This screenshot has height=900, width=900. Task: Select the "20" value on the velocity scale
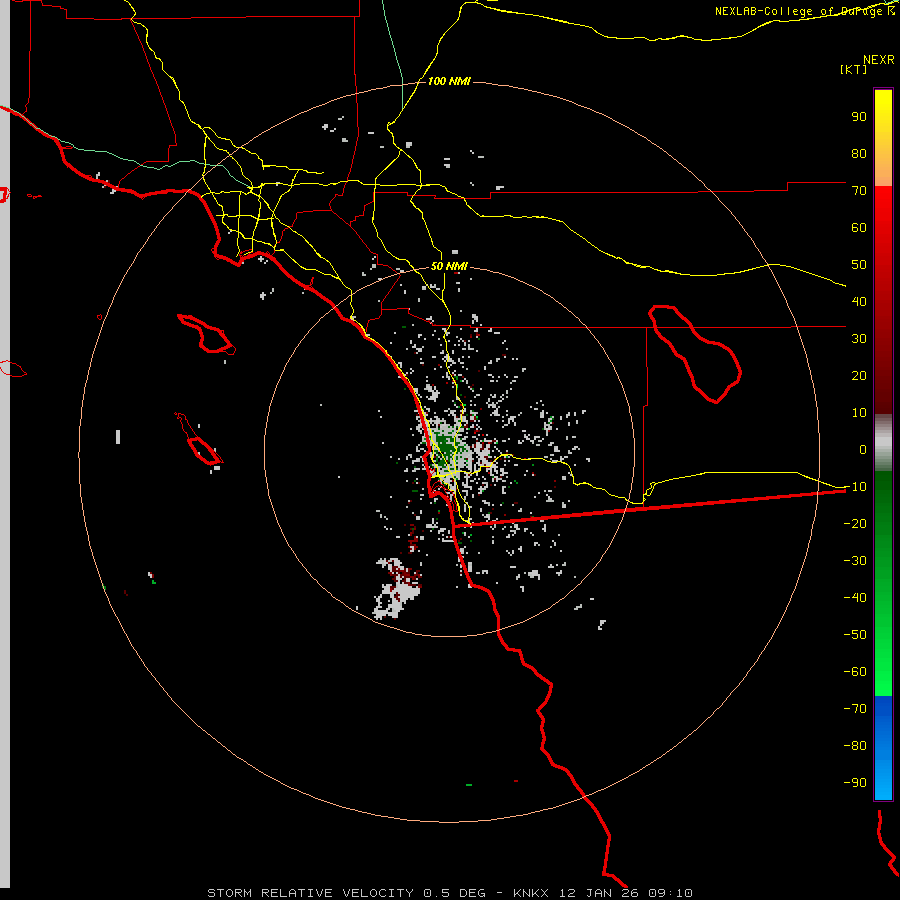(859, 376)
